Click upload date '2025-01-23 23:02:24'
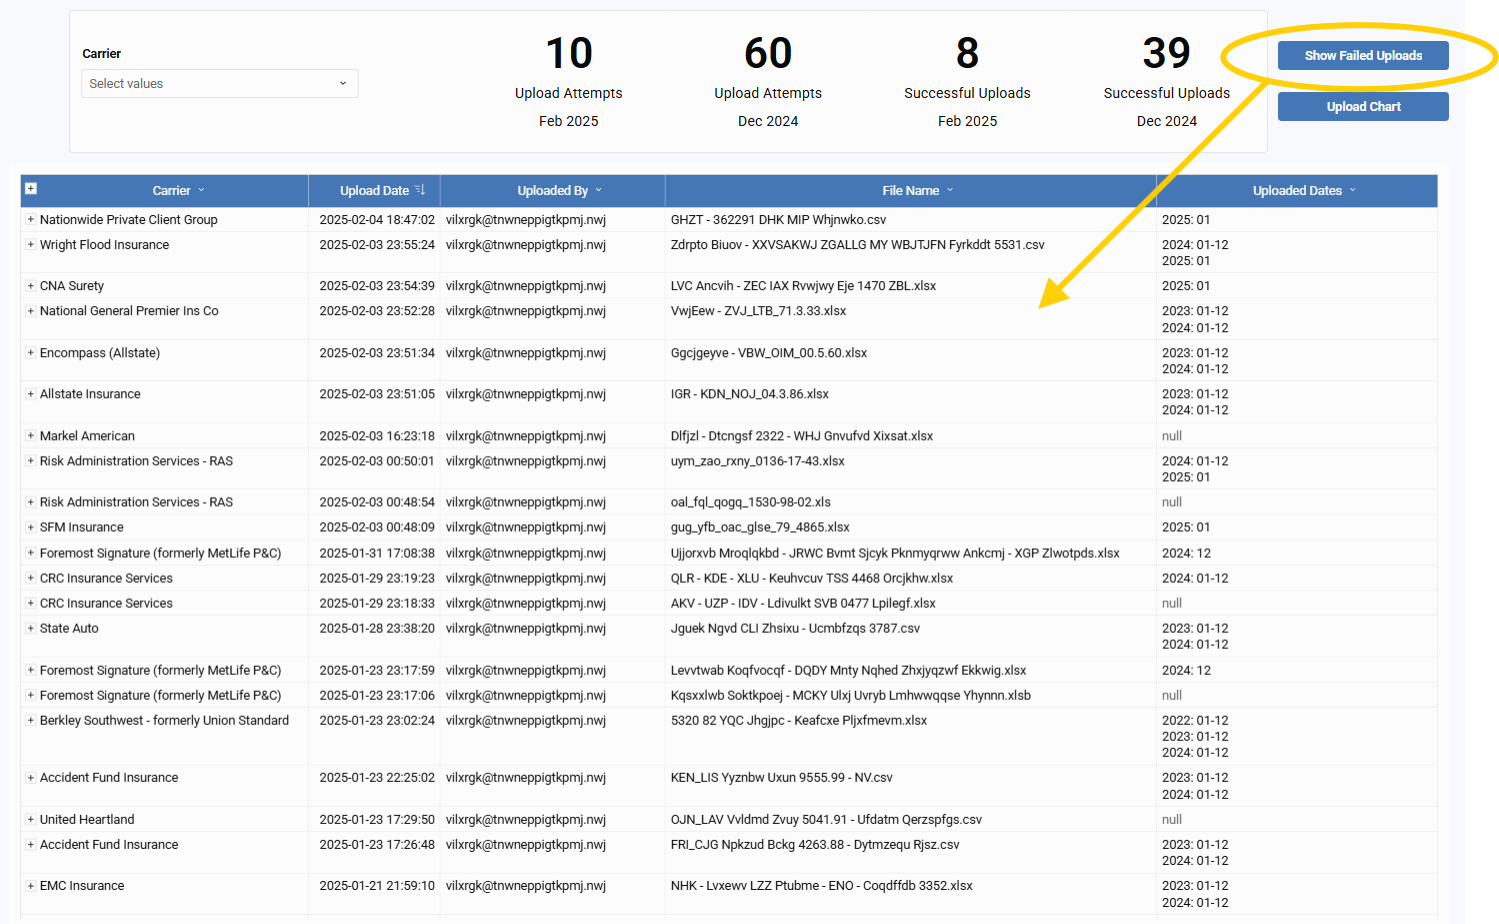The width and height of the screenshot is (1499, 924). [x=377, y=720]
